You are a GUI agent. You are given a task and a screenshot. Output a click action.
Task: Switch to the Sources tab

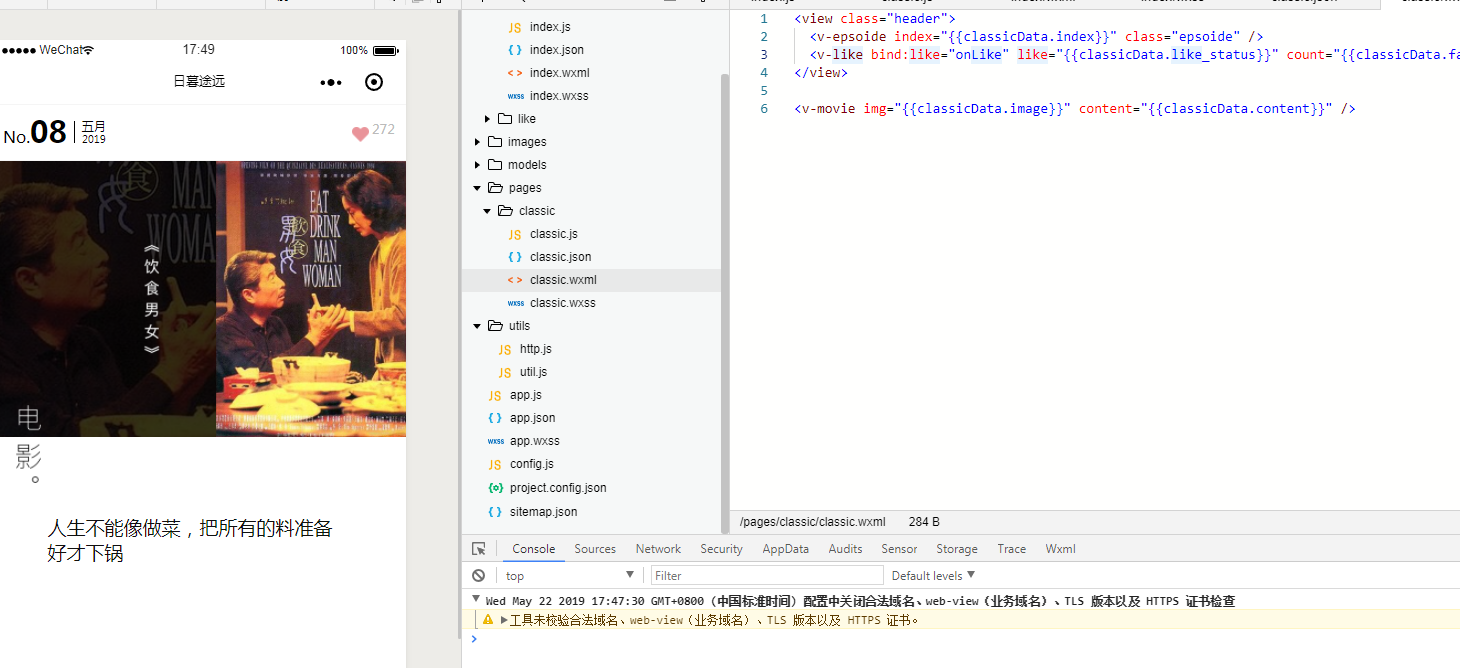click(x=595, y=549)
